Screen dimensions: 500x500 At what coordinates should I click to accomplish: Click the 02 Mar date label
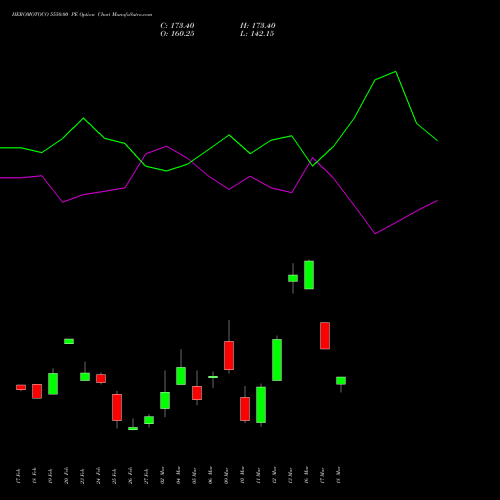point(162,475)
